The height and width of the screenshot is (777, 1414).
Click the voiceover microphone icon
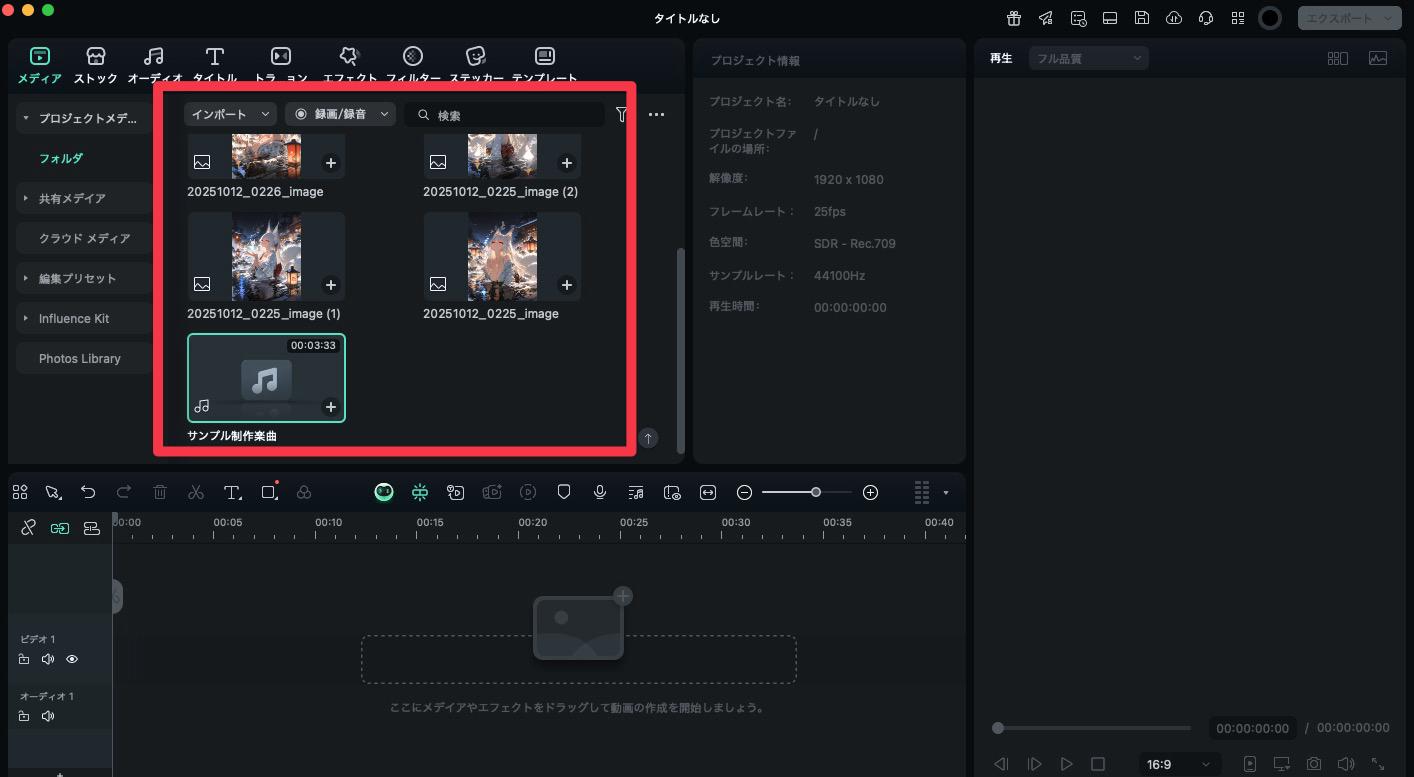pyautogui.click(x=600, y=491)
